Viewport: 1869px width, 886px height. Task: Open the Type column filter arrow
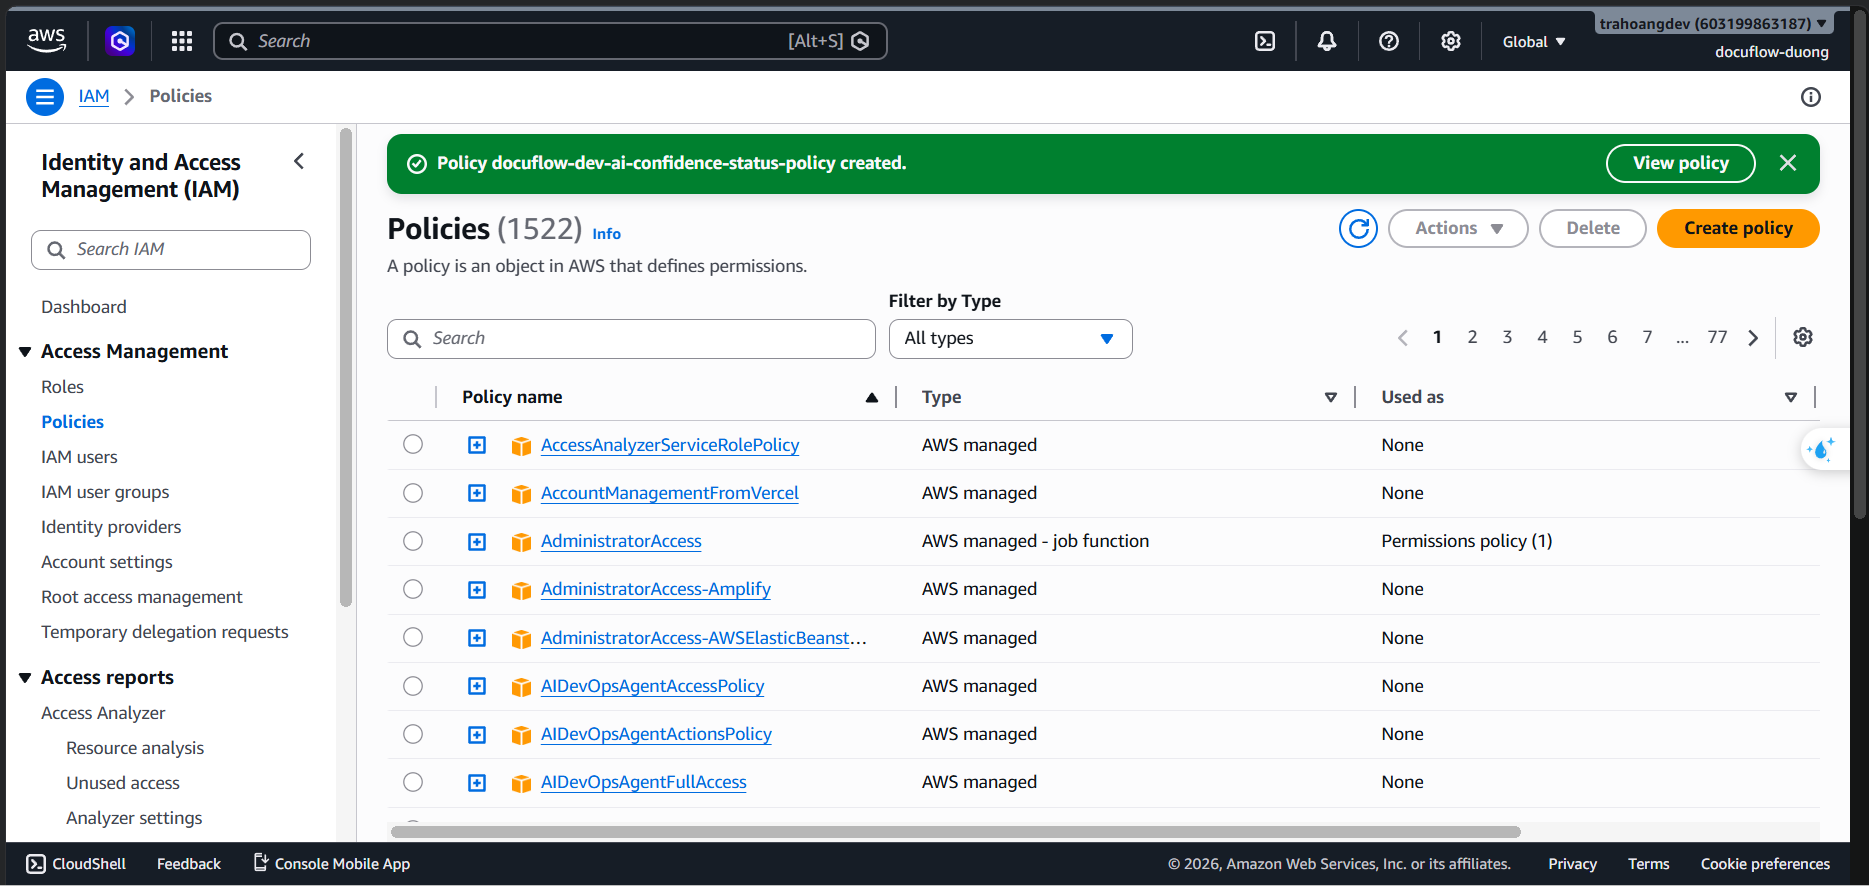pos(1331,397)
